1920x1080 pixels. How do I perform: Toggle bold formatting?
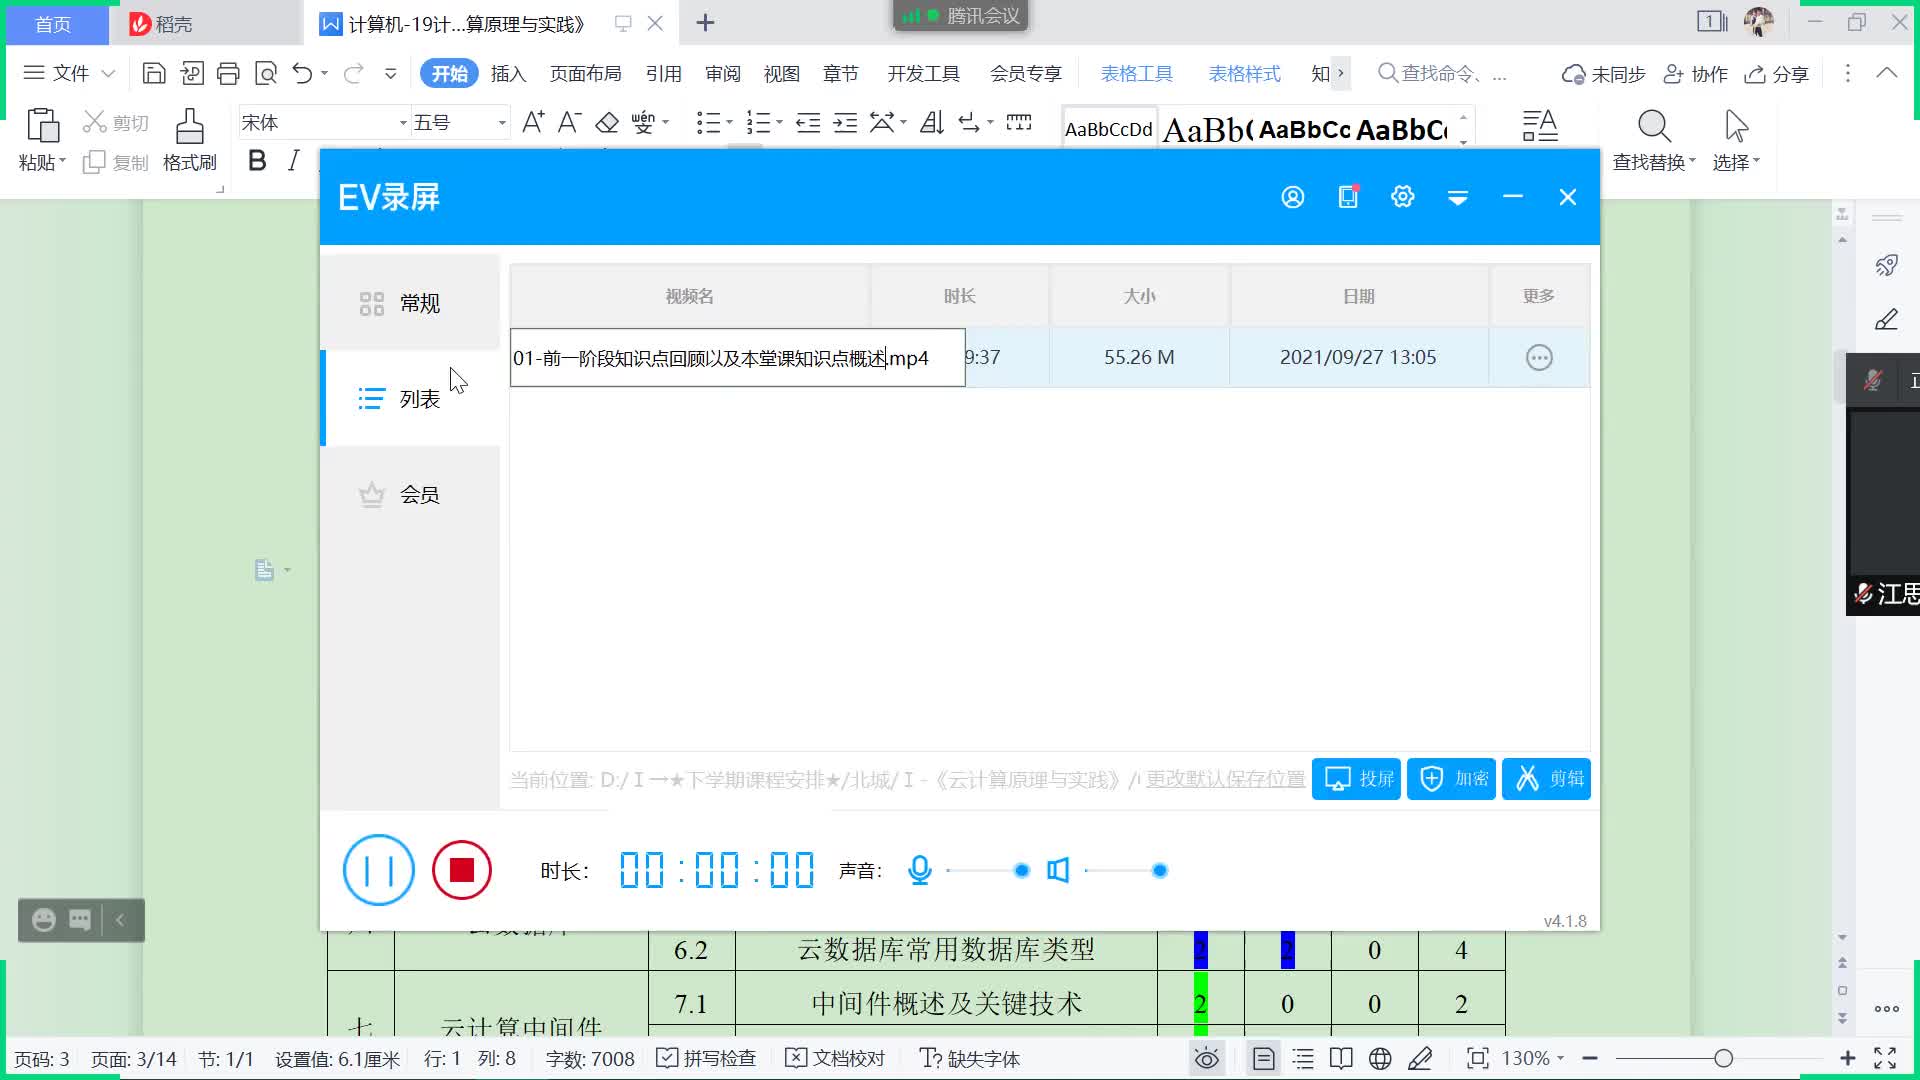pyautogui.click(x=257, y=161)
